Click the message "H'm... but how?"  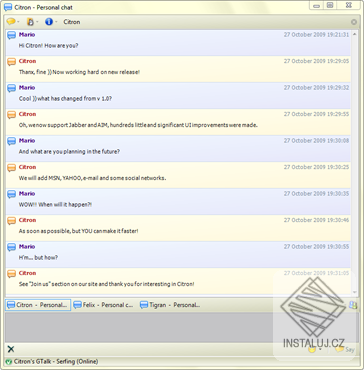pos(38,258)
